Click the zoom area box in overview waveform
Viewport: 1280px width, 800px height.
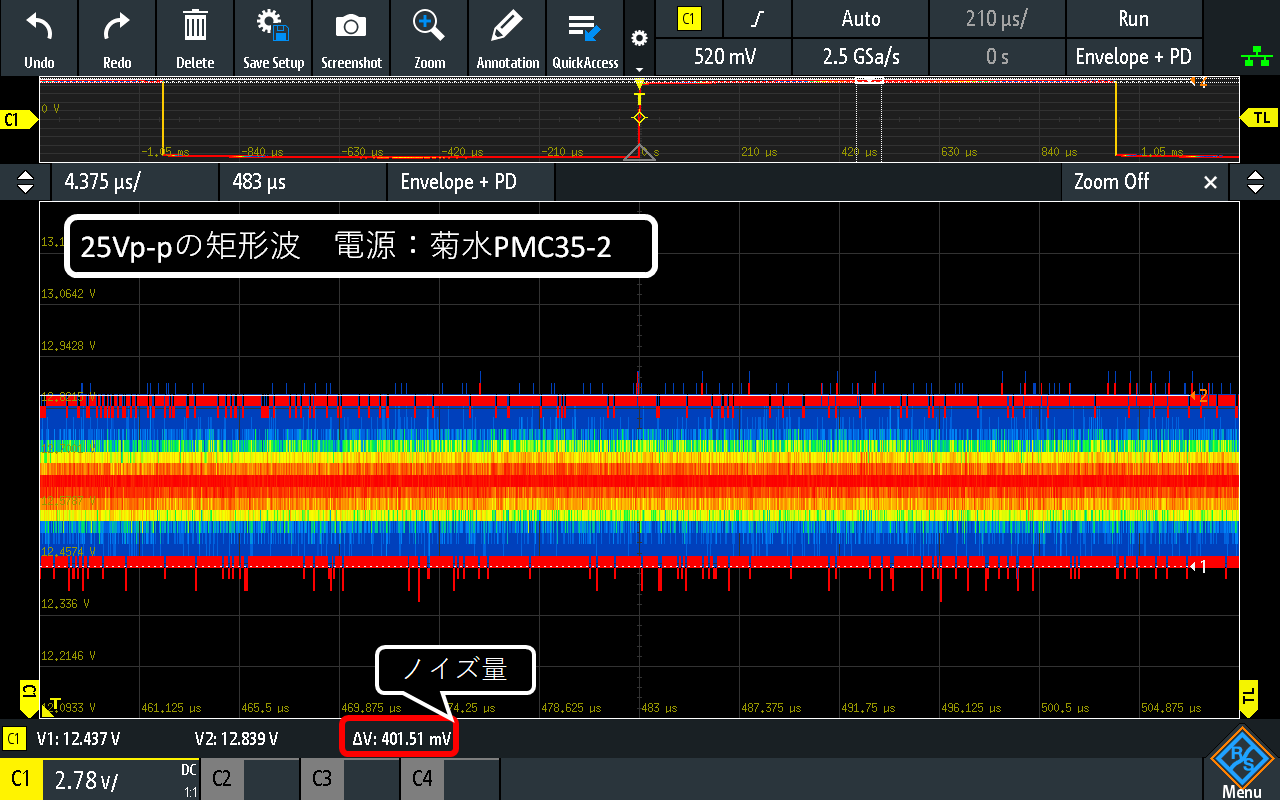869,120
